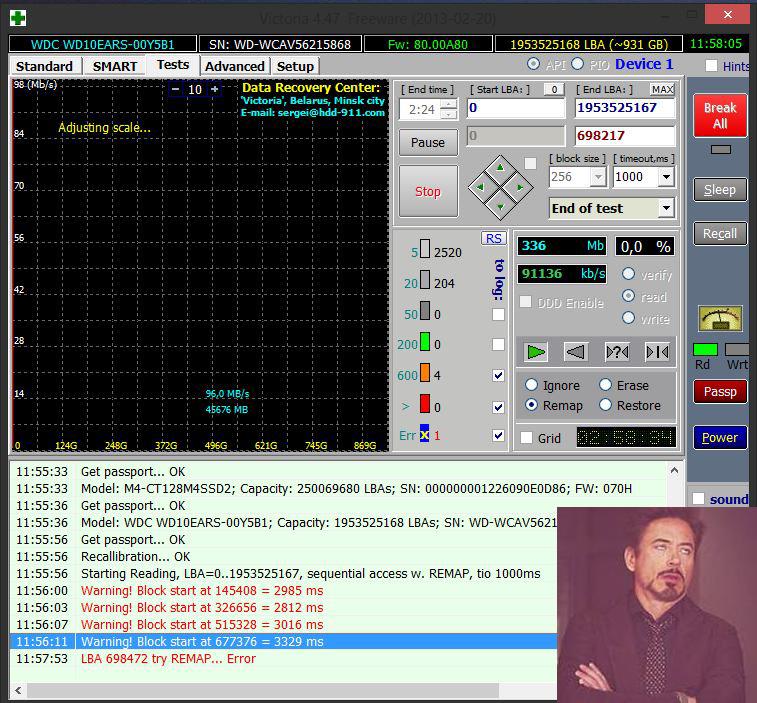
Task: Click the butterfly scan >|< button
Action: coord(658,352)
